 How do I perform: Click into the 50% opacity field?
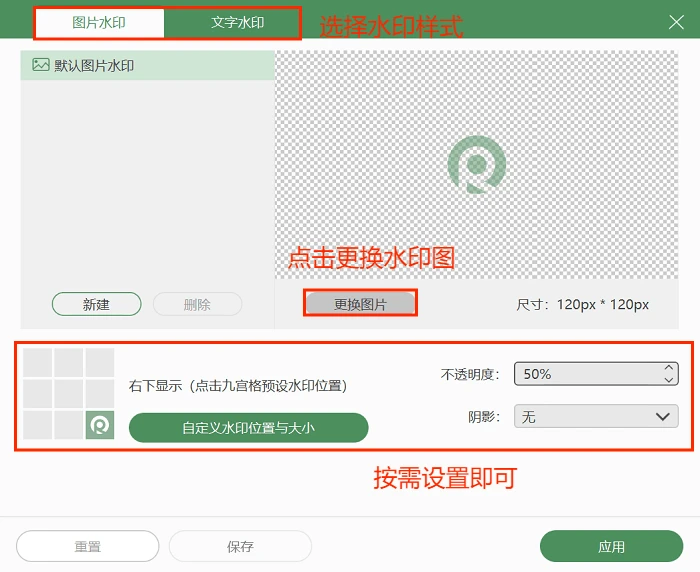pos(587,374)
